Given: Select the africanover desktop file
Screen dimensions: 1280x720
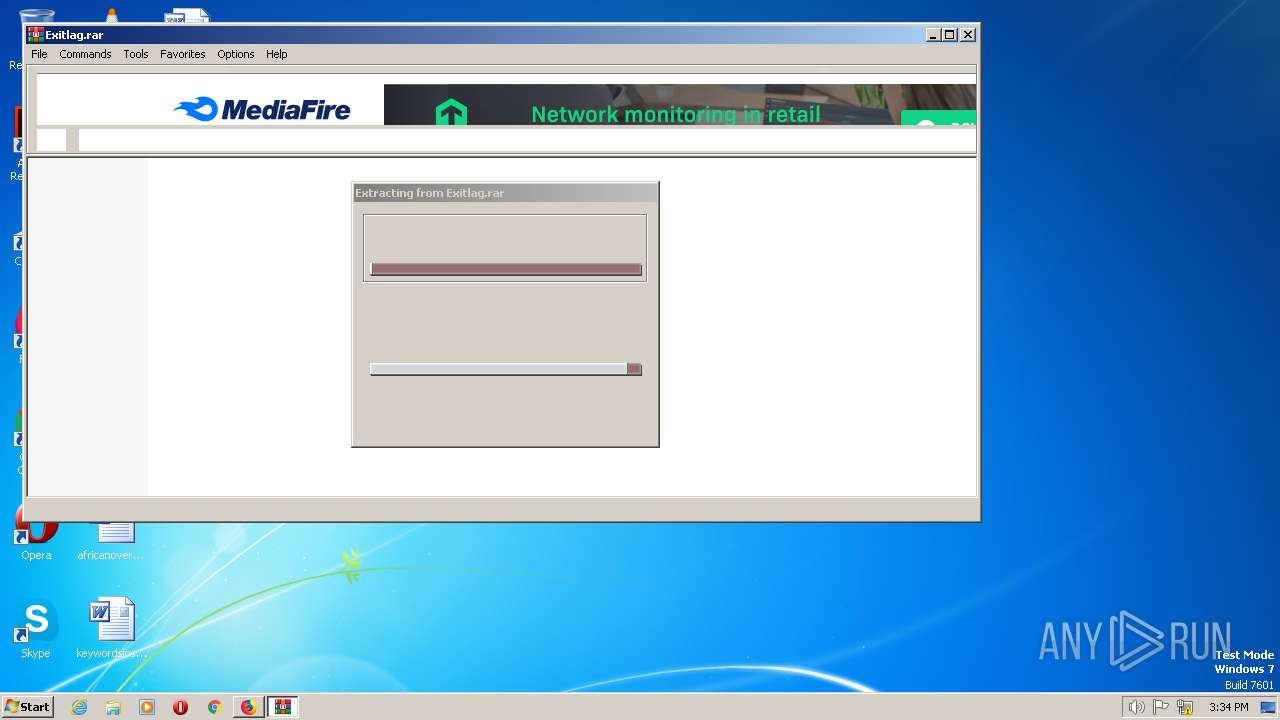Looking at the screenshot, I should 112,540.
